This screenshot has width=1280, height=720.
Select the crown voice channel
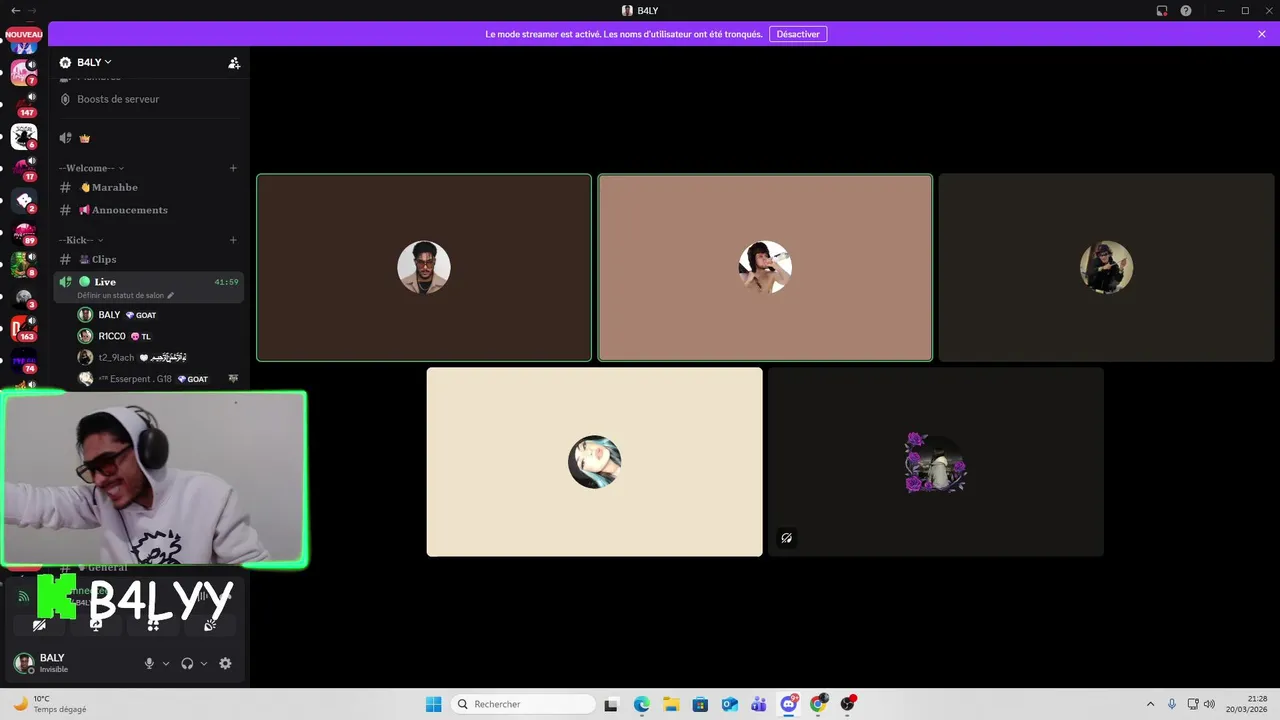pos(85,138)
